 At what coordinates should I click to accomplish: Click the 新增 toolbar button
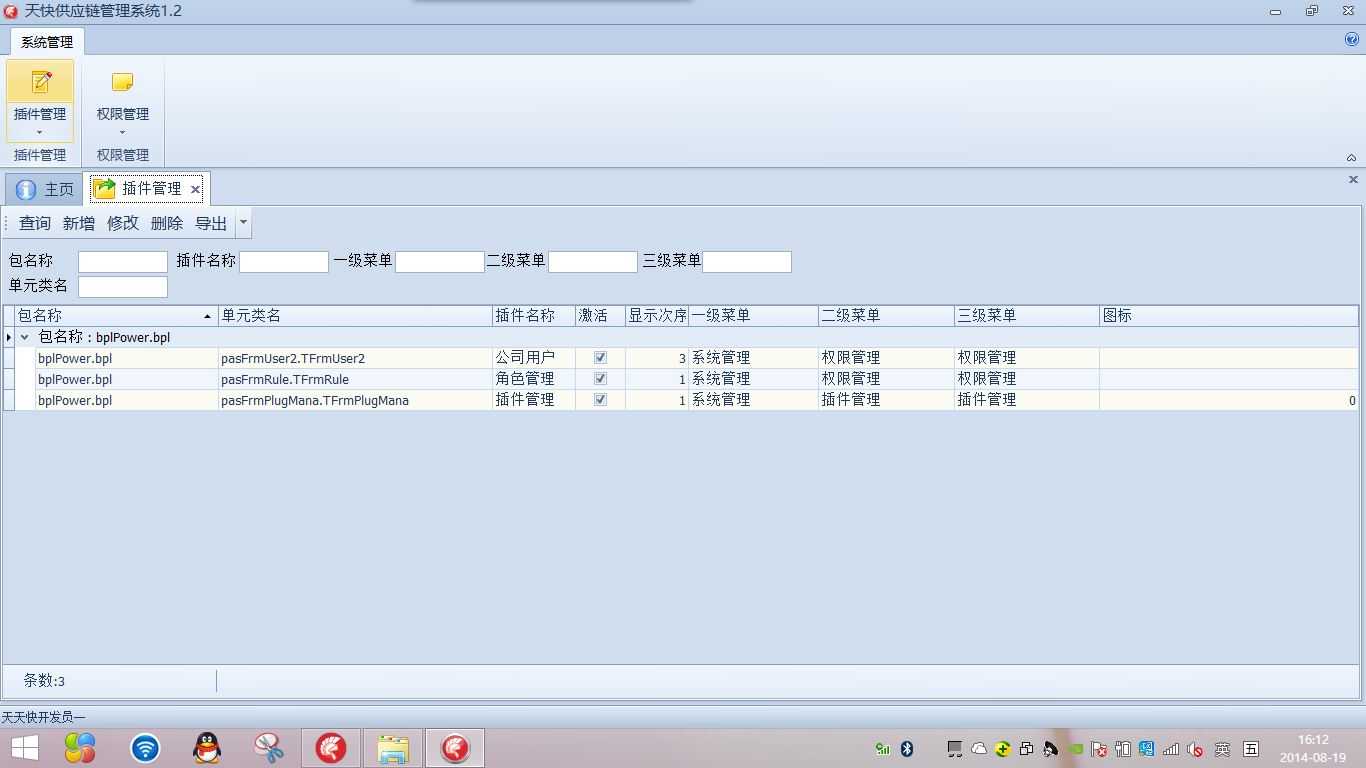coord(79,223)
